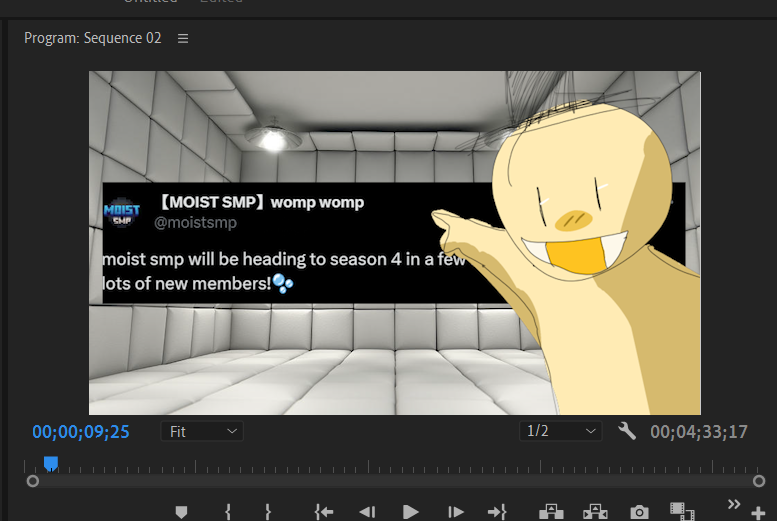Click the video preview frame
This screenshot has width=777, height=521.
click(x=394, y=243)
